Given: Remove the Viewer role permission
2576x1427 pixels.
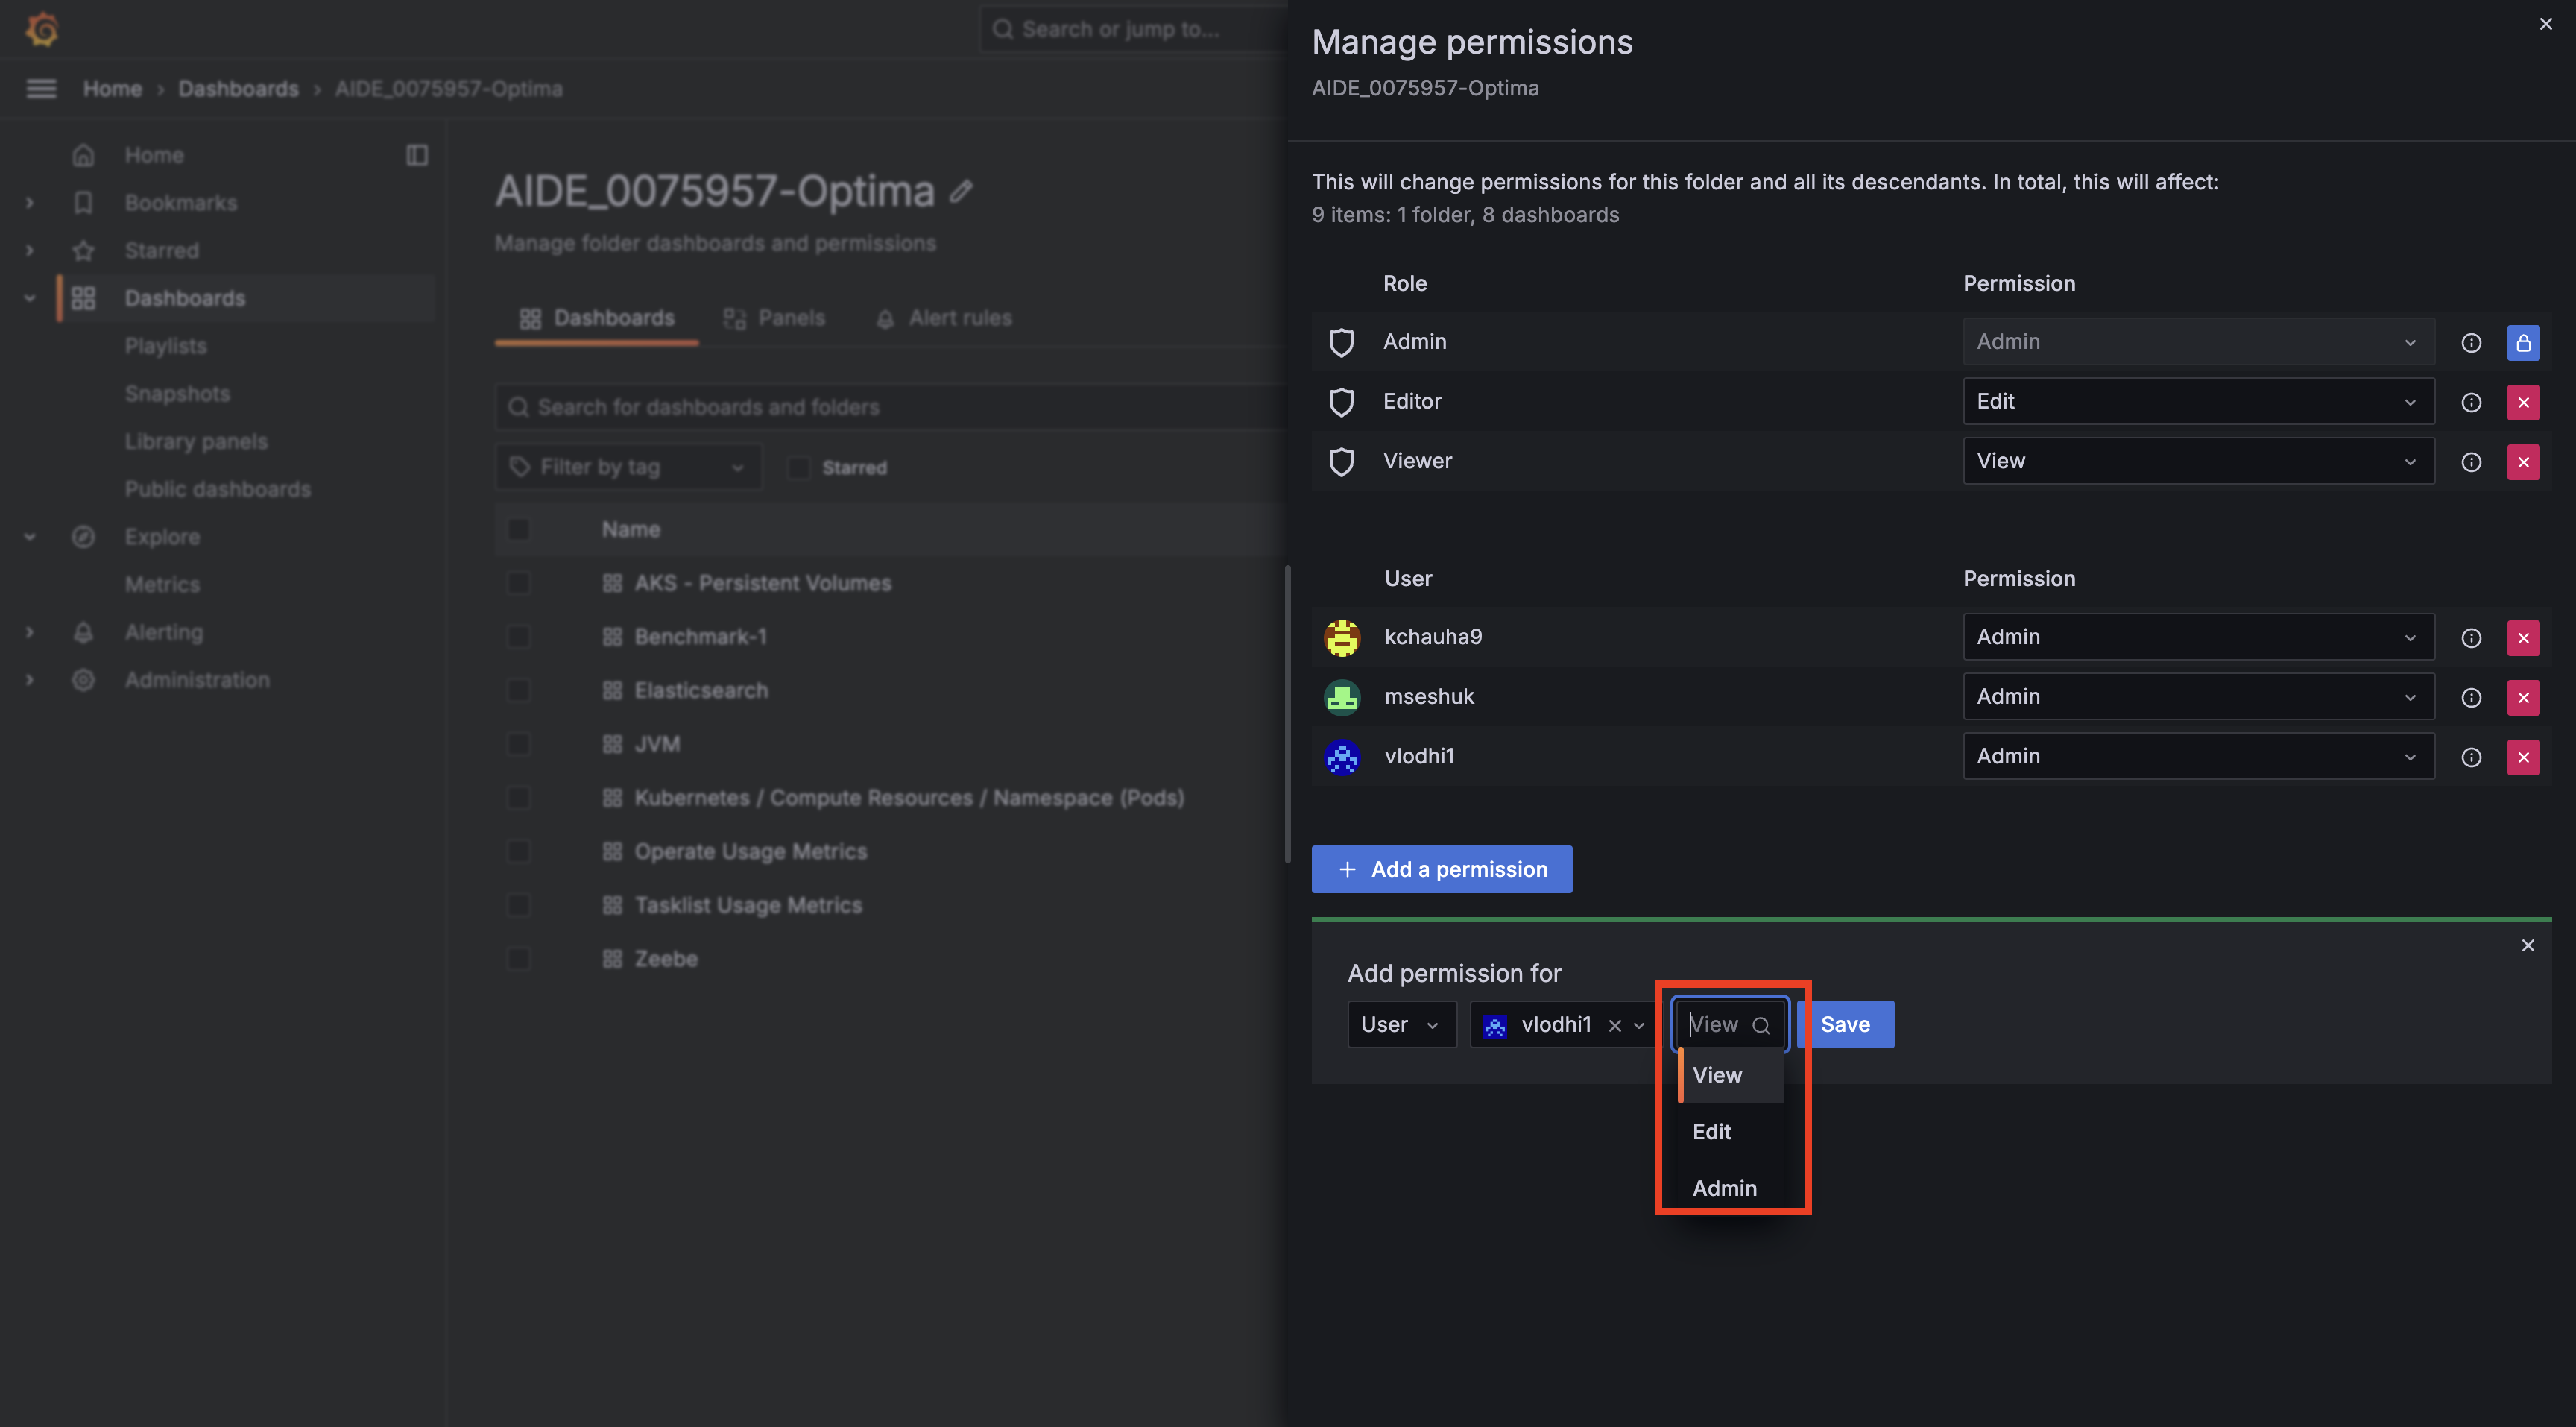Looking at the screenshot, I should 2523,462.
